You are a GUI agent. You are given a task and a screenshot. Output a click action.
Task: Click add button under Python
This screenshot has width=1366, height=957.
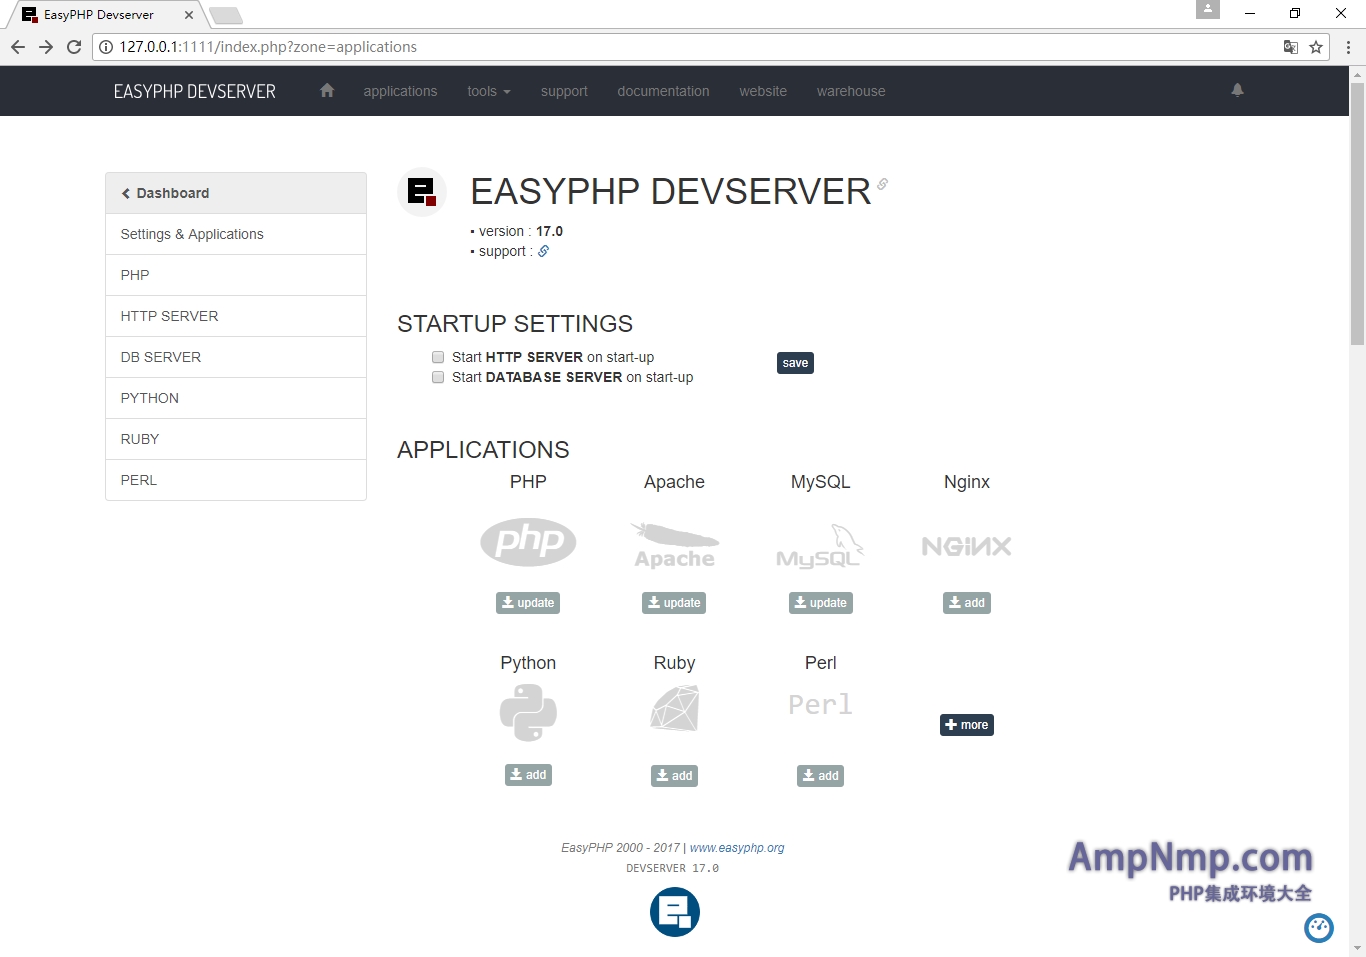tap(528, 775)
